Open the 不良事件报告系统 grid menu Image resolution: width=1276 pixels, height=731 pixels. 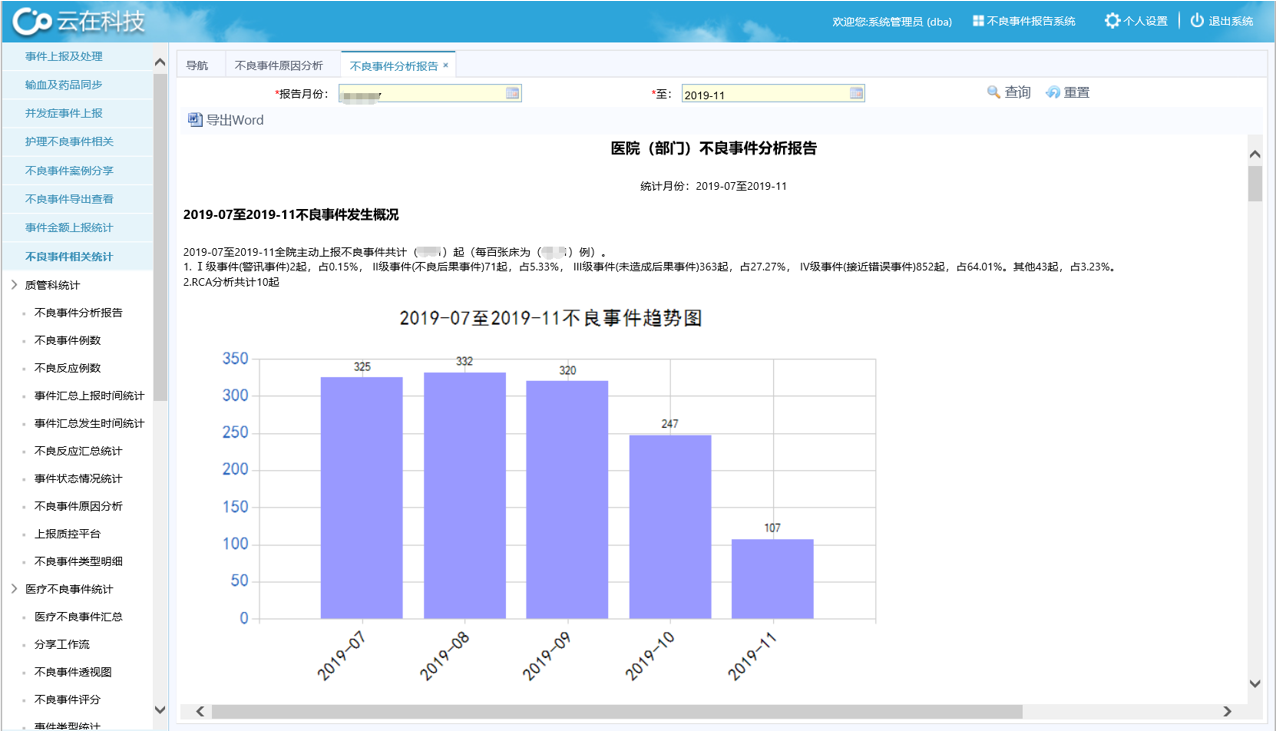pyautogui.click(x=978, y=21)
